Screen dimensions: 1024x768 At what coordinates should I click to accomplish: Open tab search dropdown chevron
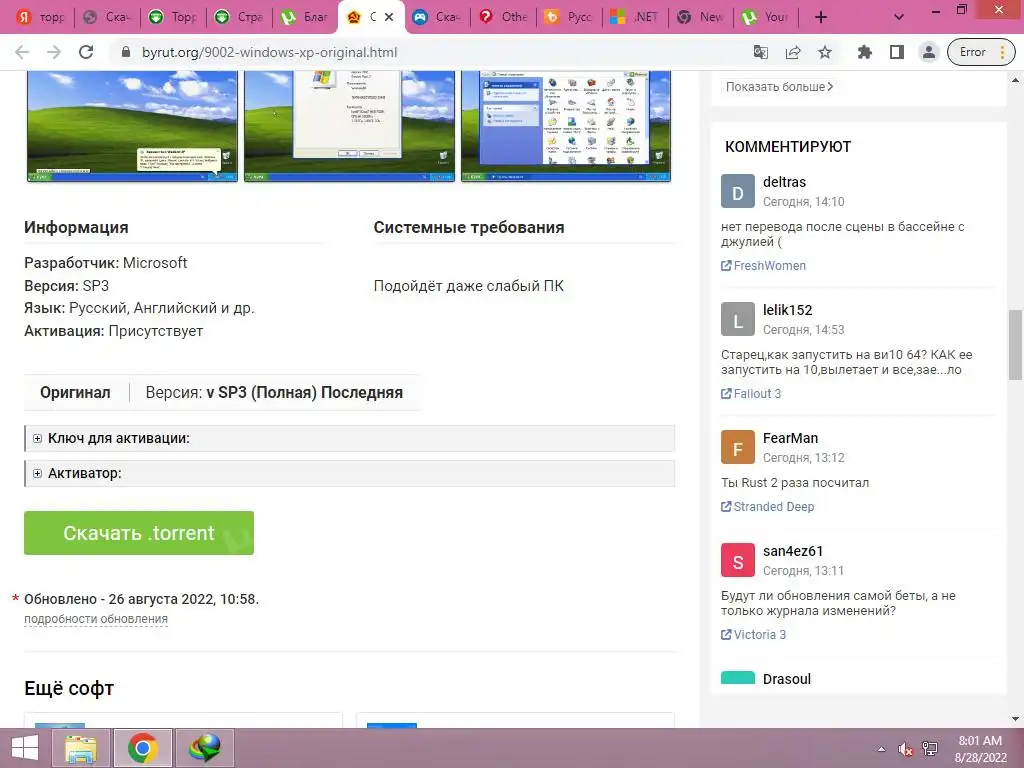click(899, 17)
